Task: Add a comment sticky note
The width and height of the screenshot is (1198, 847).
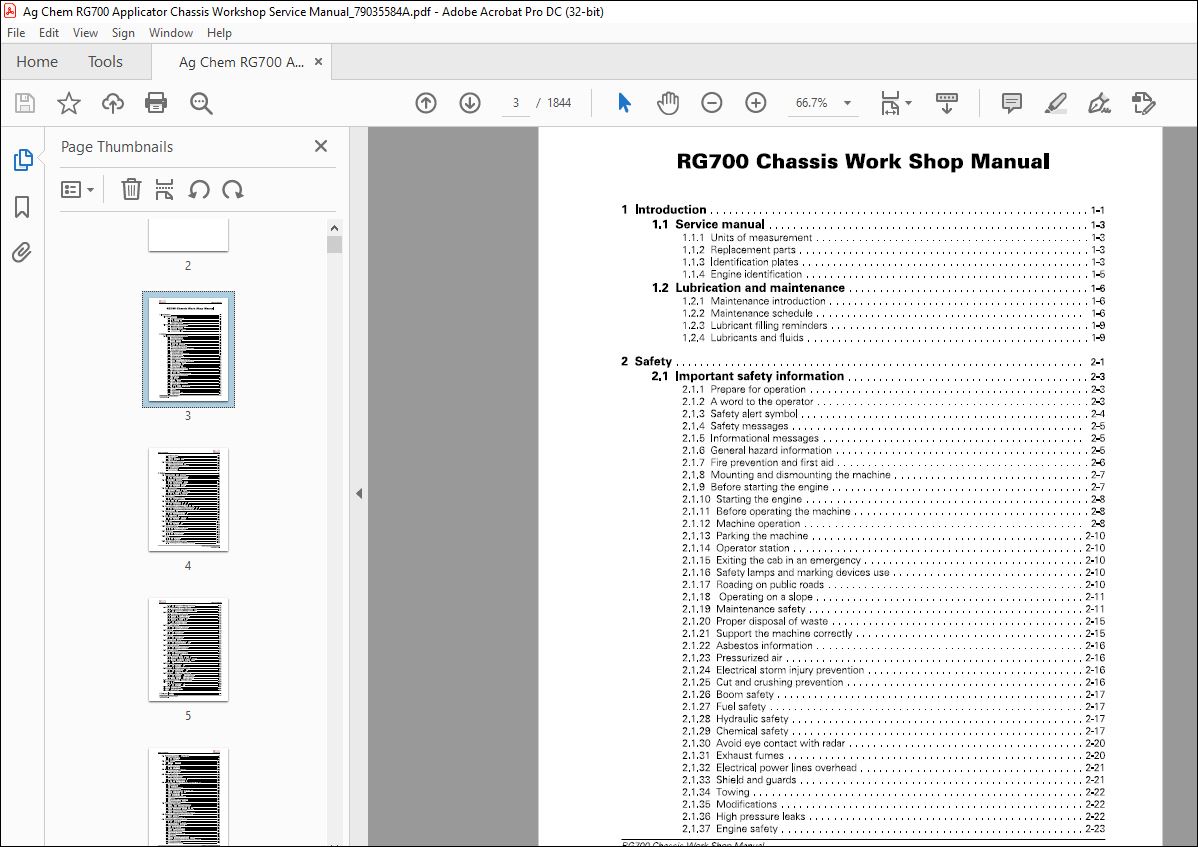Action: (x=1012, y=103)
